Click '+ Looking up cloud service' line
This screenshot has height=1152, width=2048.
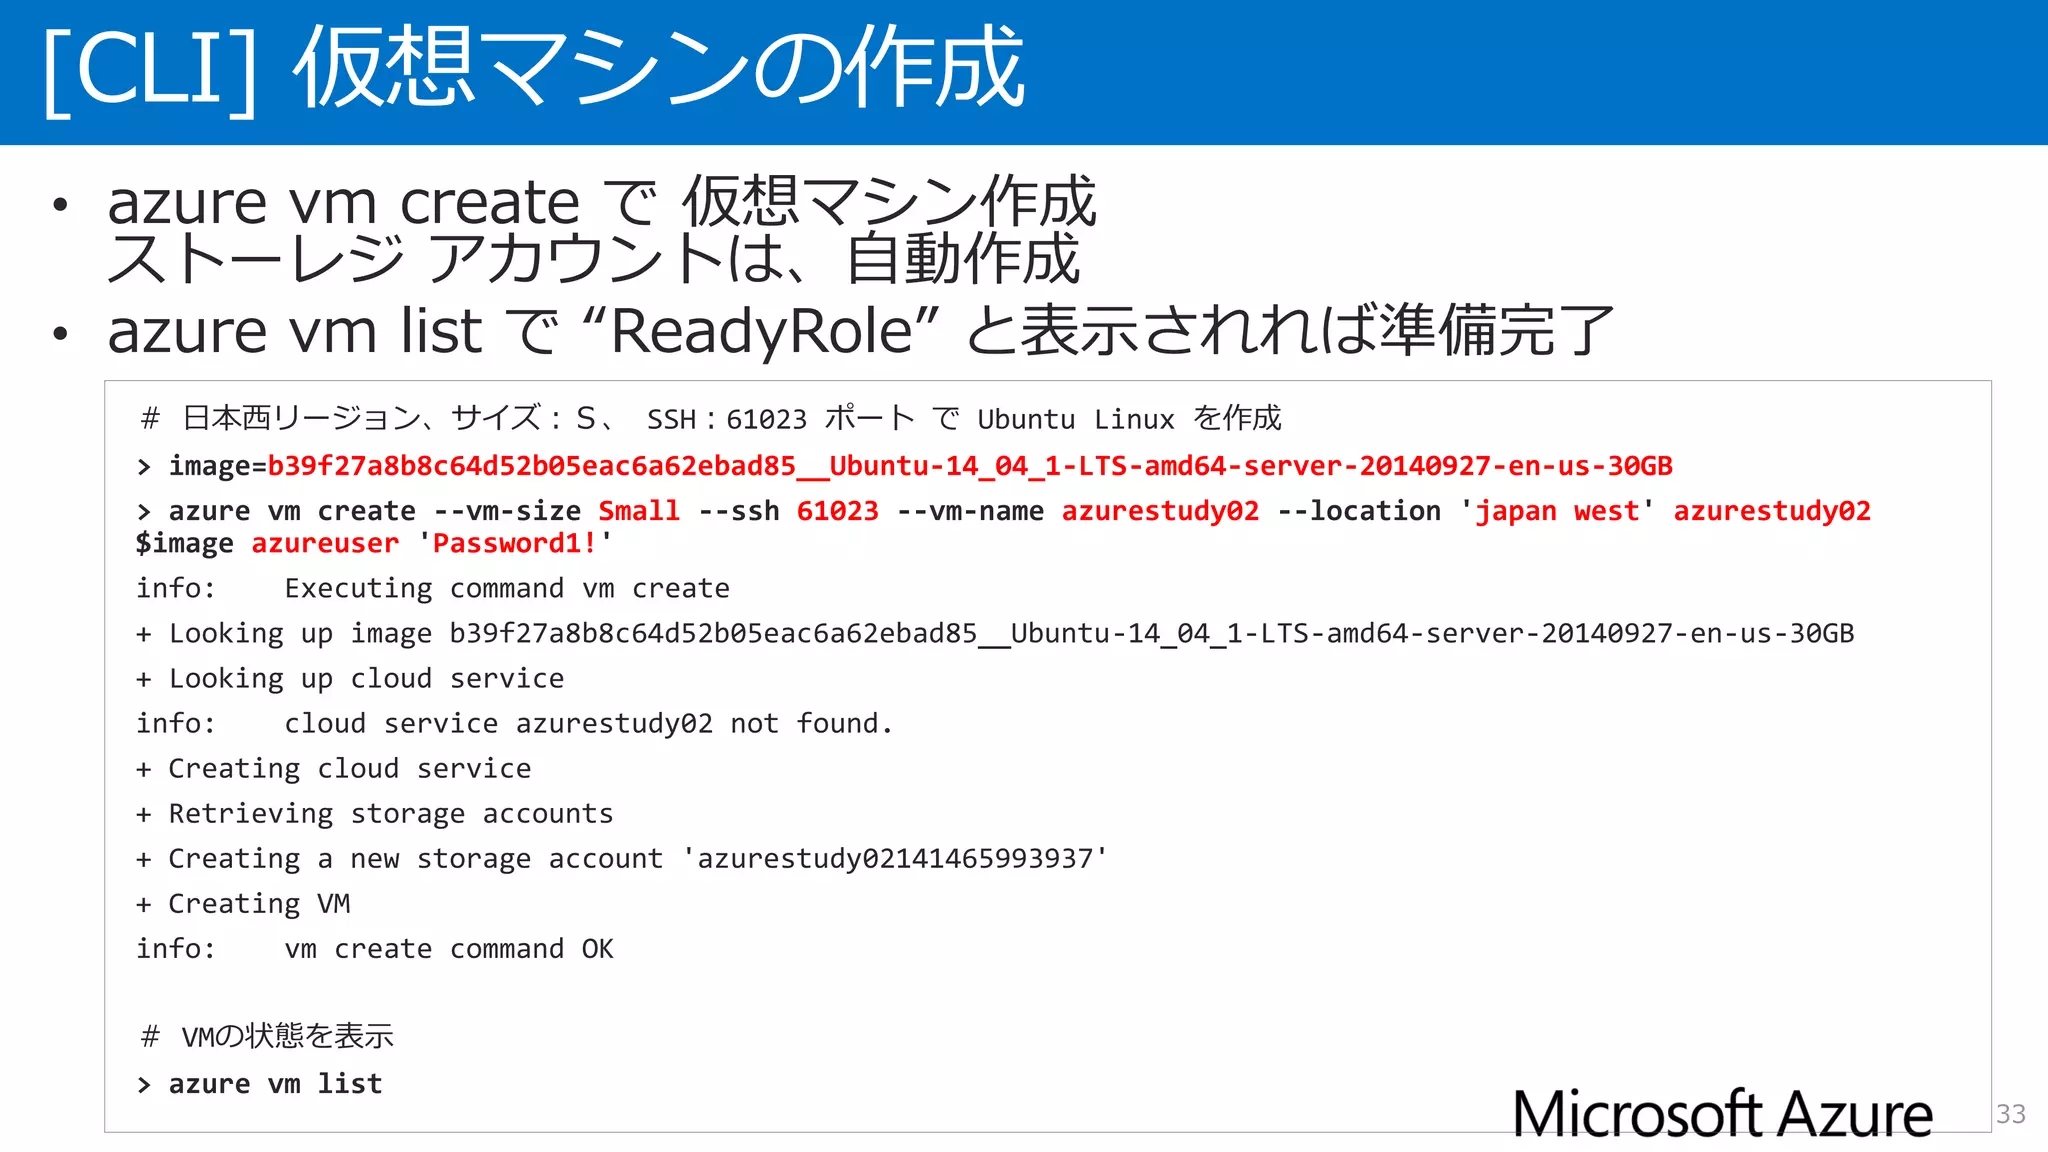[350, 678]
